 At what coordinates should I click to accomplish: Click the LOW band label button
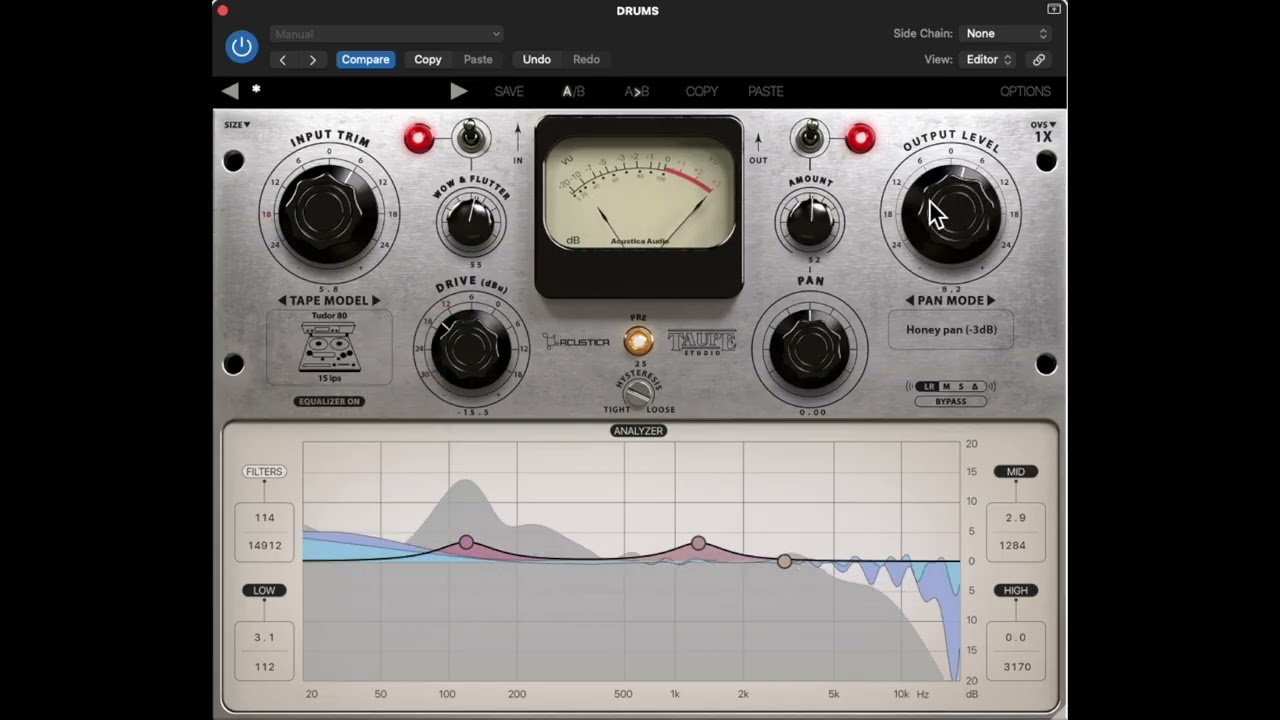pyautogui.click(x=264, y=590)
